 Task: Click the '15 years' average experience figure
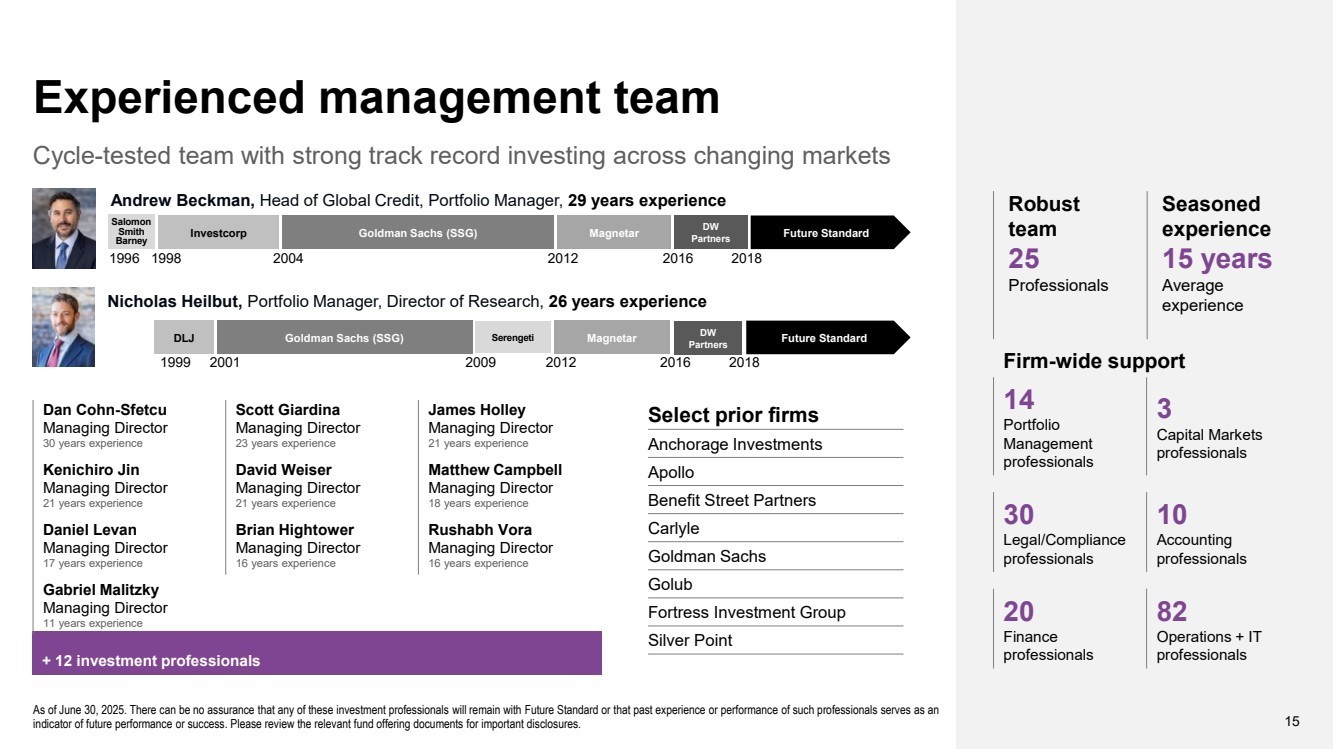(1217, 259)
